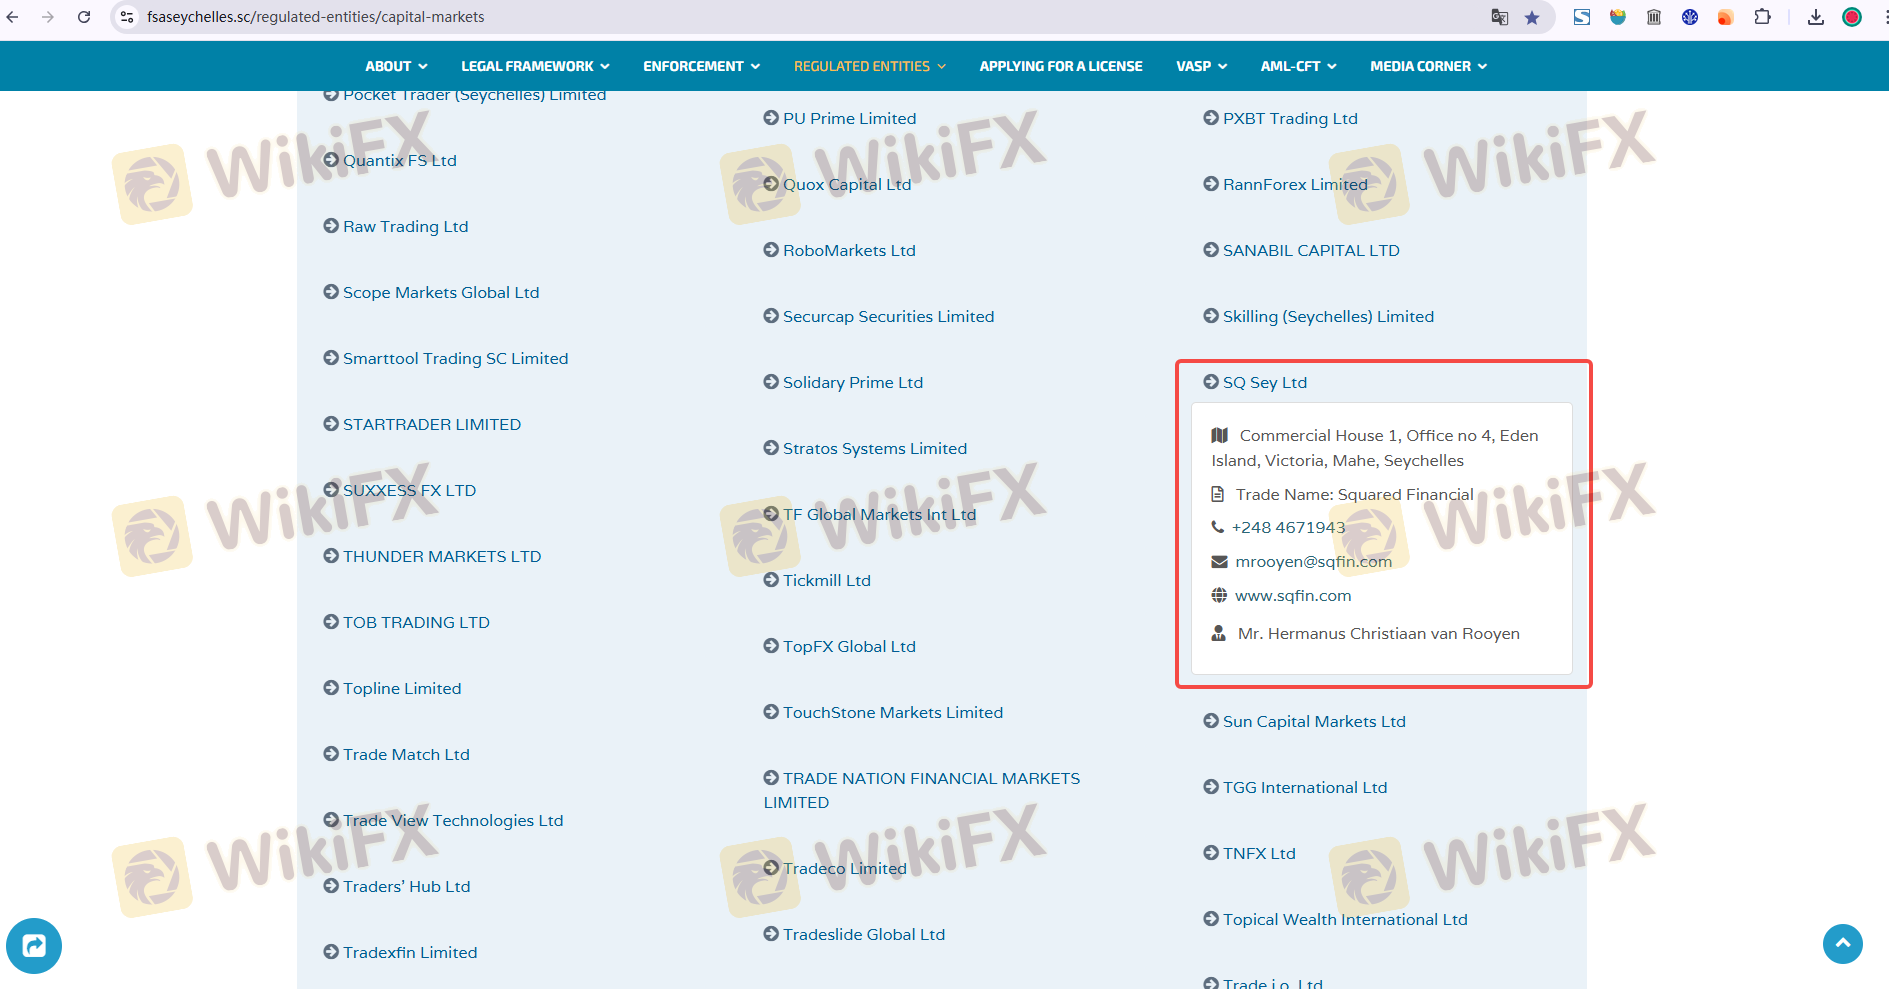Open the ENFORCEMENT dropdown menu
The height and width of the screenshot is (989, 1889).
coord(701,66)
